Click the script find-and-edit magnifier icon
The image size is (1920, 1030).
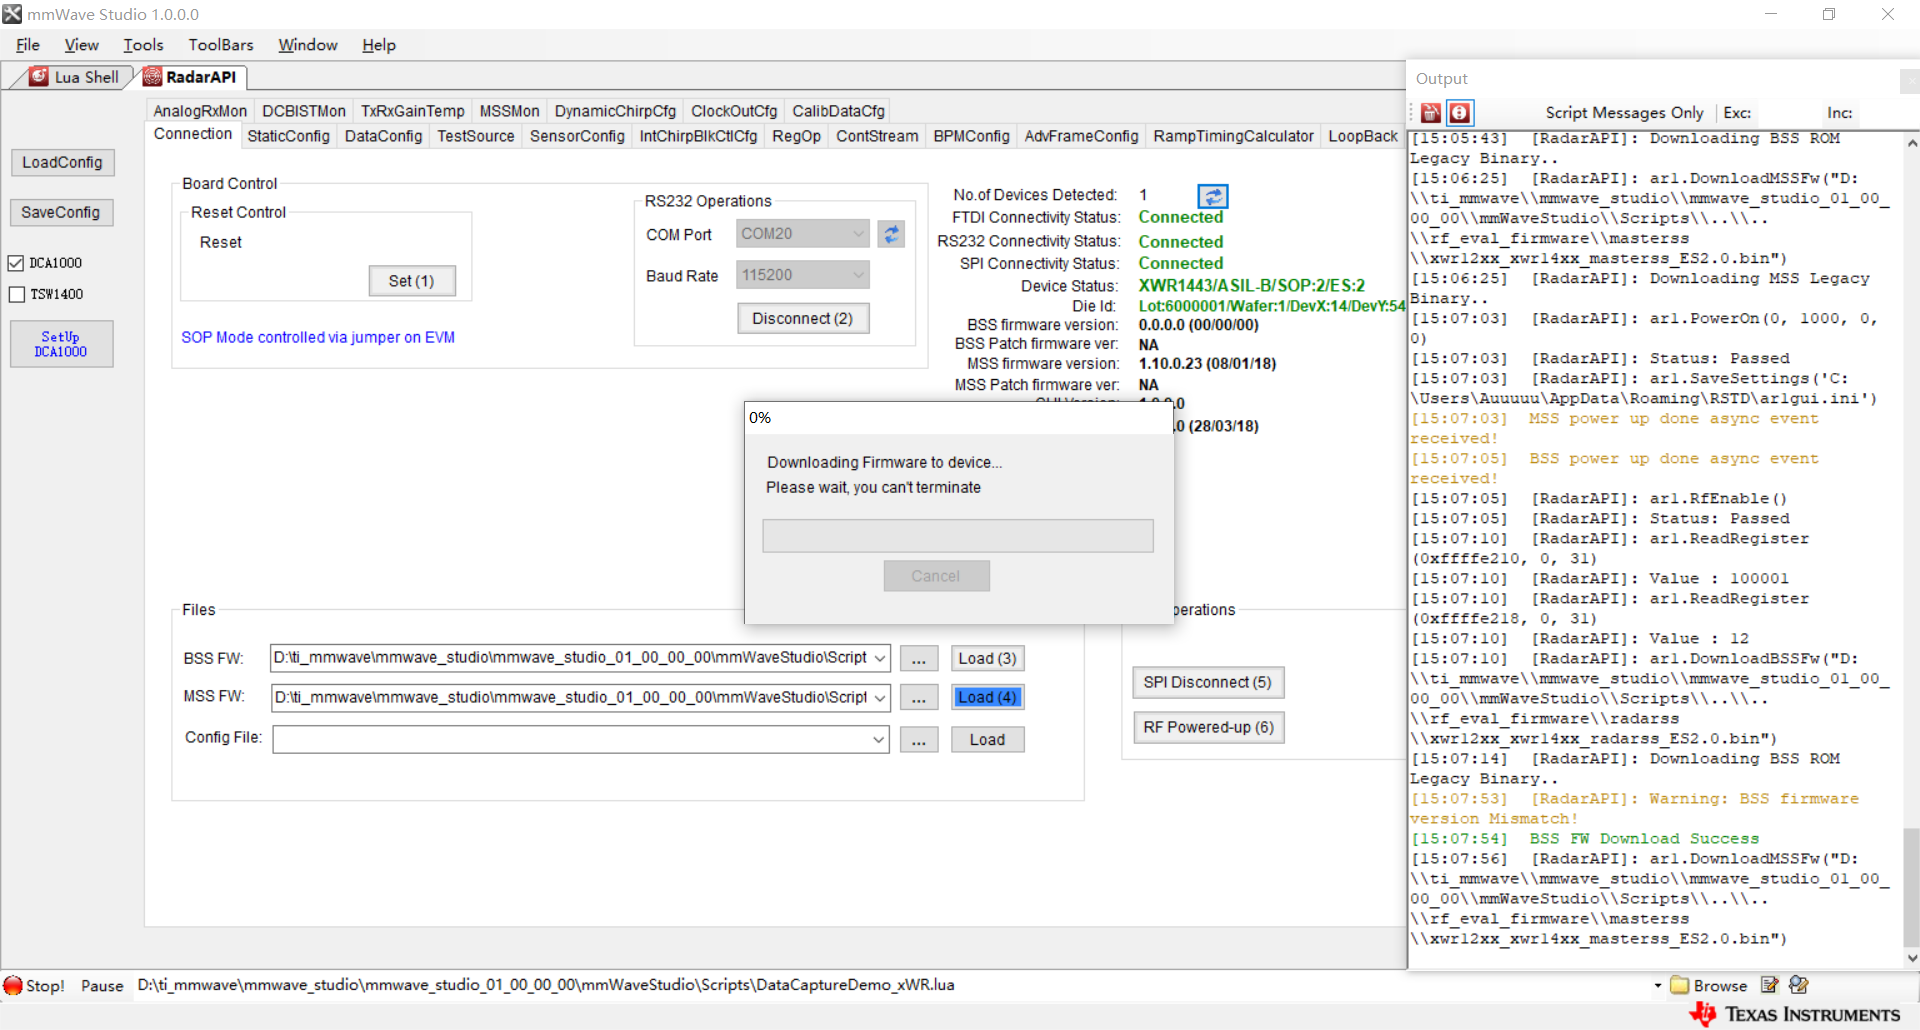pyautogui.click(x=1798, y=985)
